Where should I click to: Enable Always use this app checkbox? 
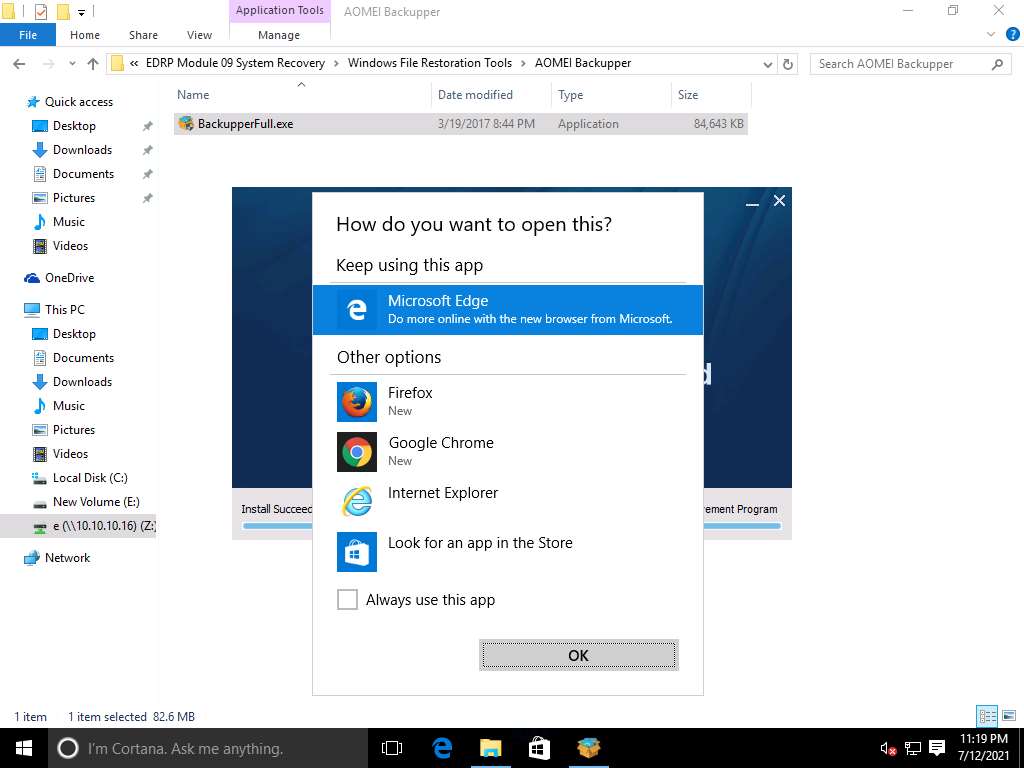point(347,600)
